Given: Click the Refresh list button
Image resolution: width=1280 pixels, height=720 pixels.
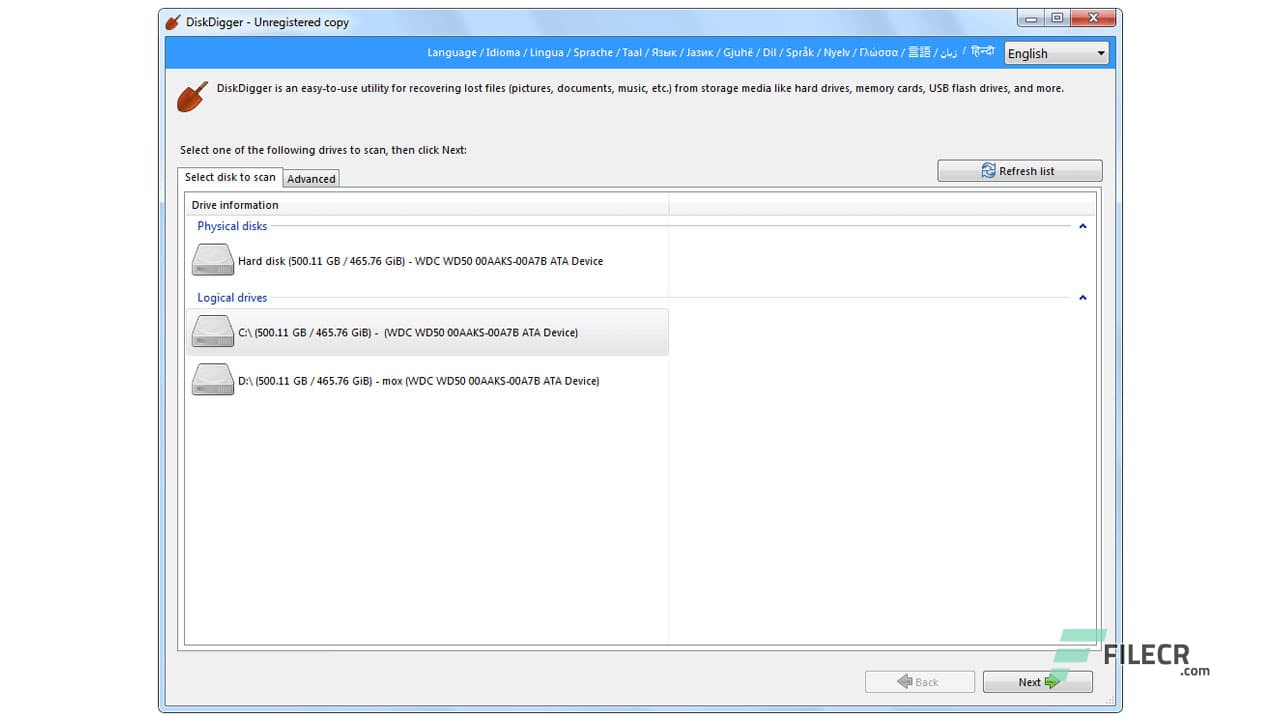Looking at the screenshot, I should click(x=1019, y=170).
